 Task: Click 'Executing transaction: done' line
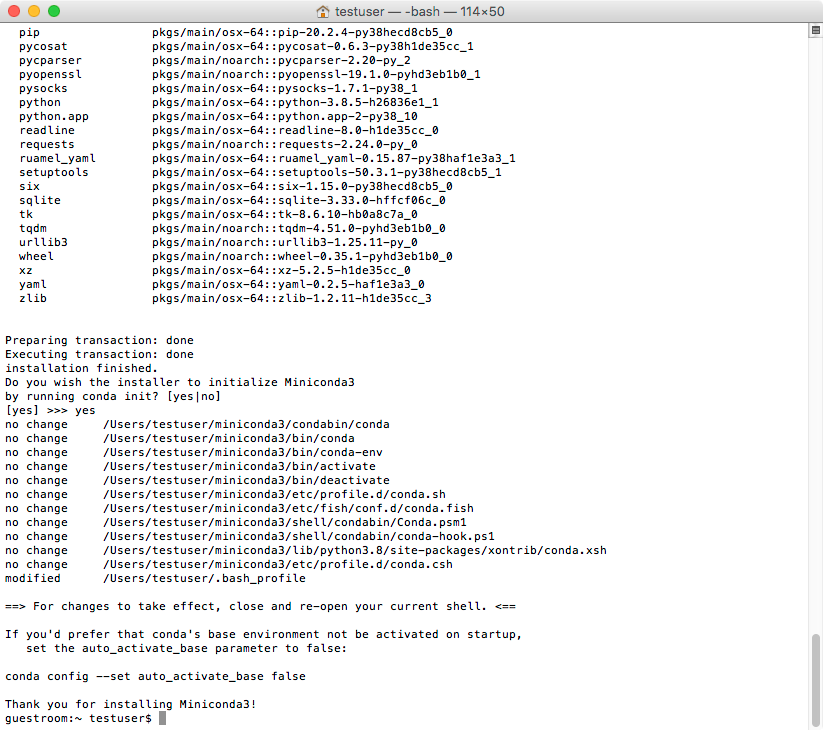(99, 354)
